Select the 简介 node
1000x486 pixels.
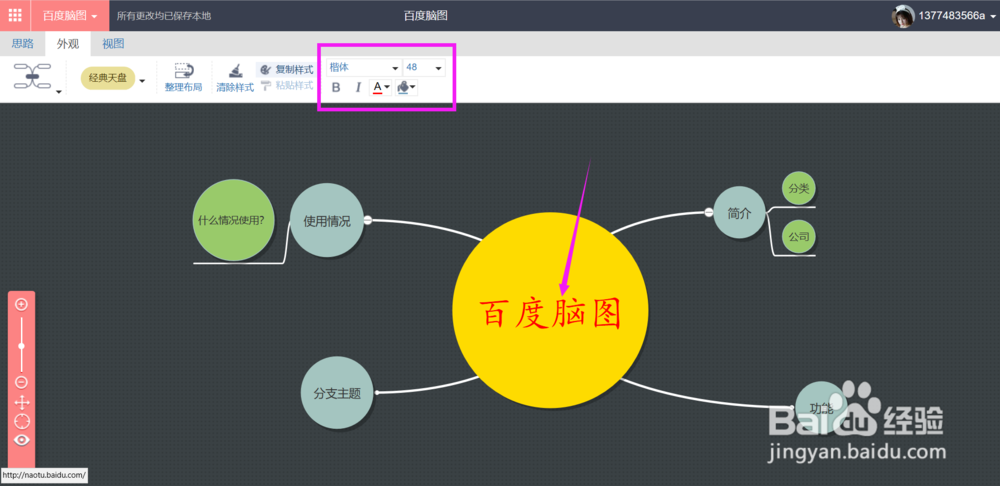pyautogui.click(x=739, y=213)
